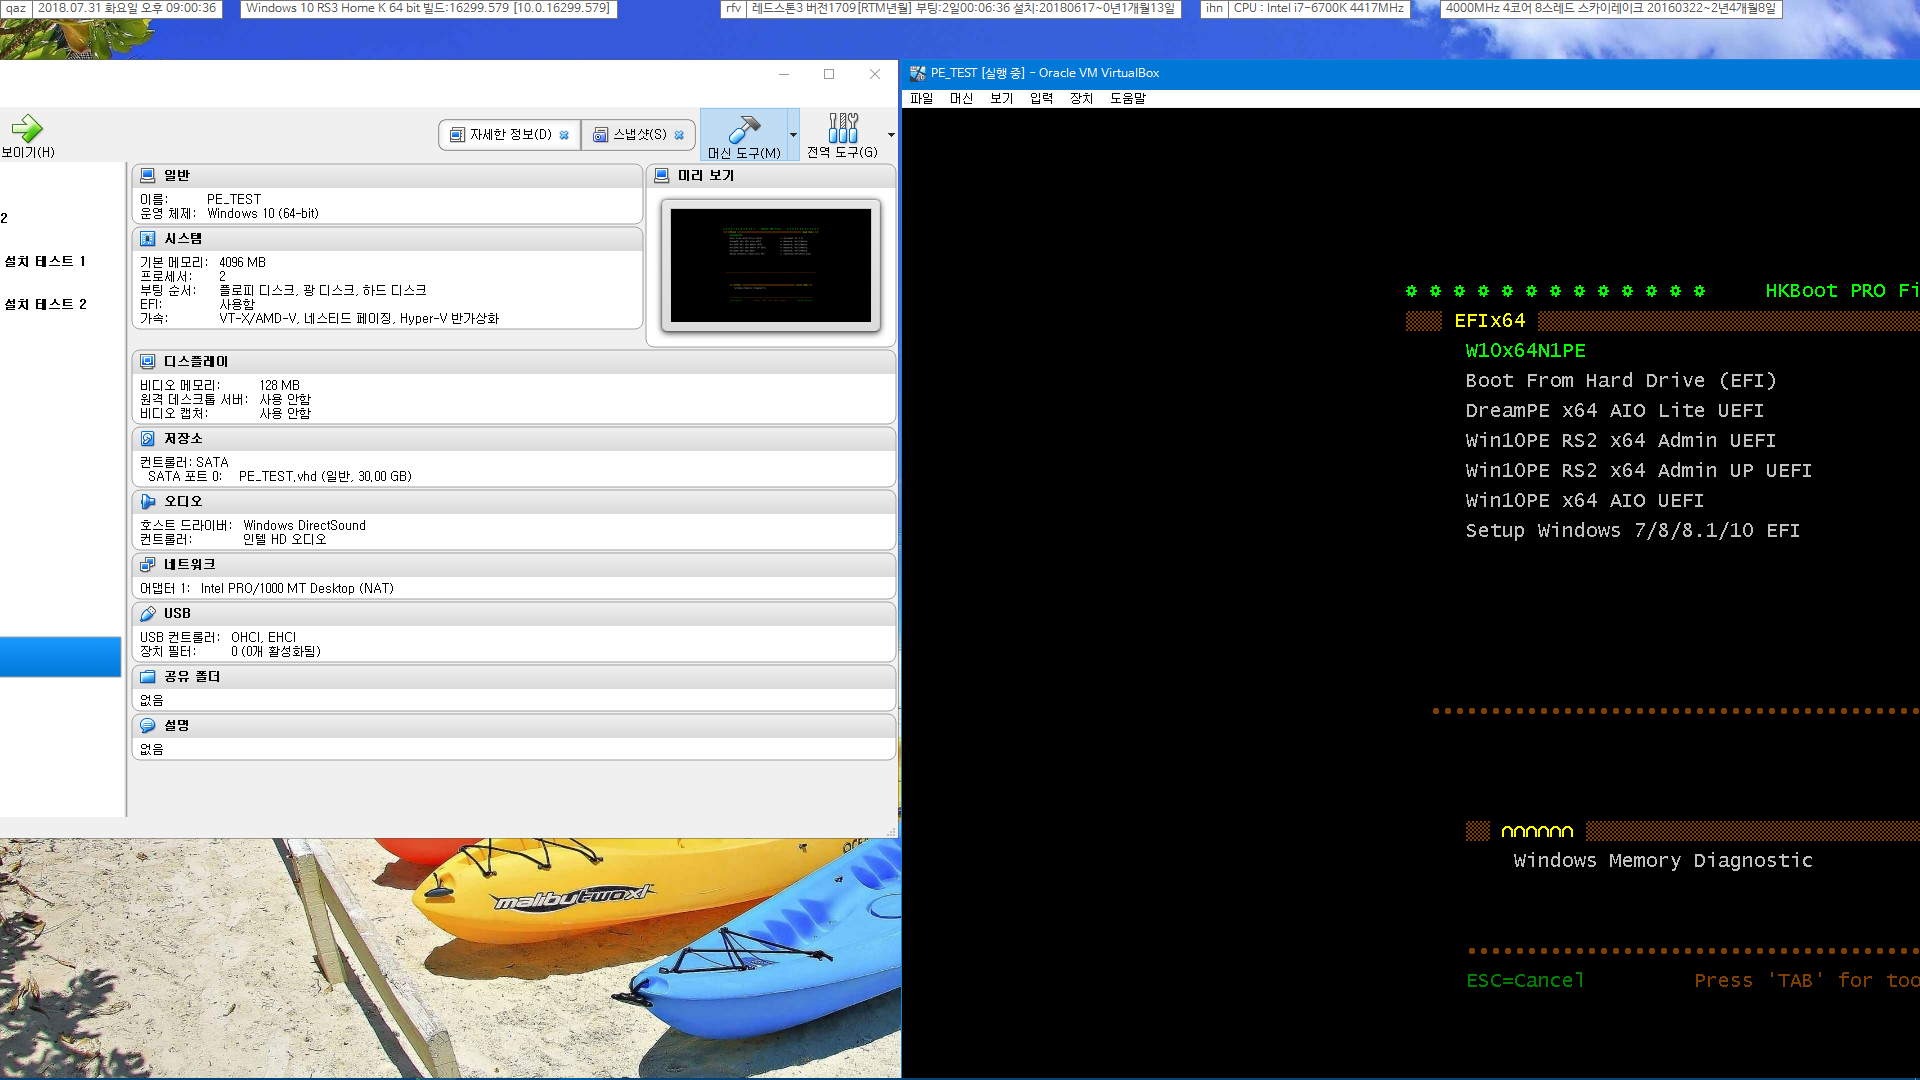Click the USB section icon
This screenshot has height=1080, width=1920.
(x=148, y=613)
